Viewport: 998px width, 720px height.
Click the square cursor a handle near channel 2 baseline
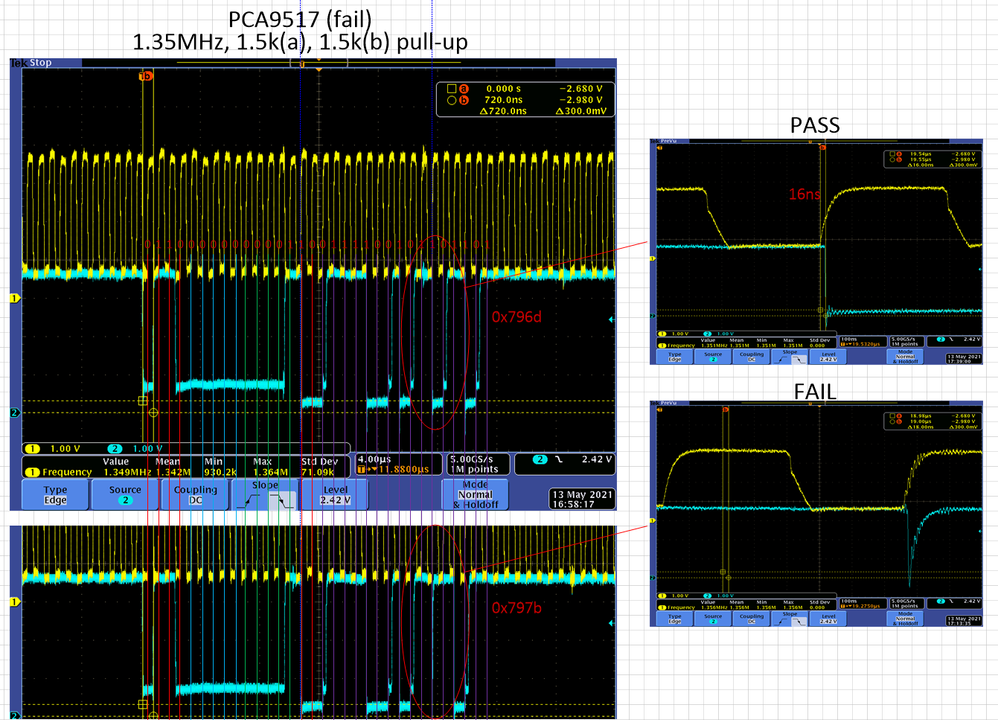143,401
